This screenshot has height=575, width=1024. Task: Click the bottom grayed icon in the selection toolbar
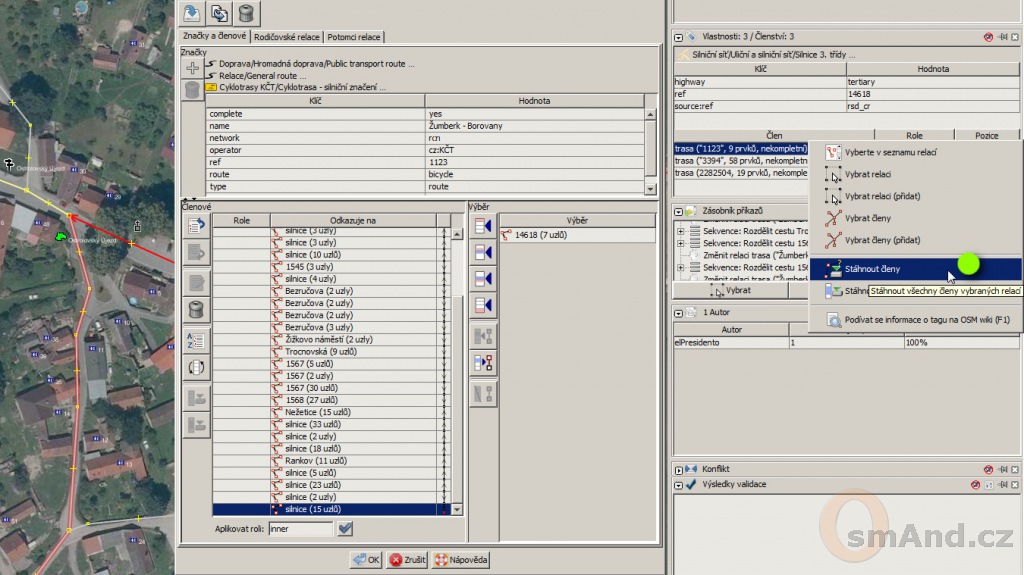click(x=483, y=394)
